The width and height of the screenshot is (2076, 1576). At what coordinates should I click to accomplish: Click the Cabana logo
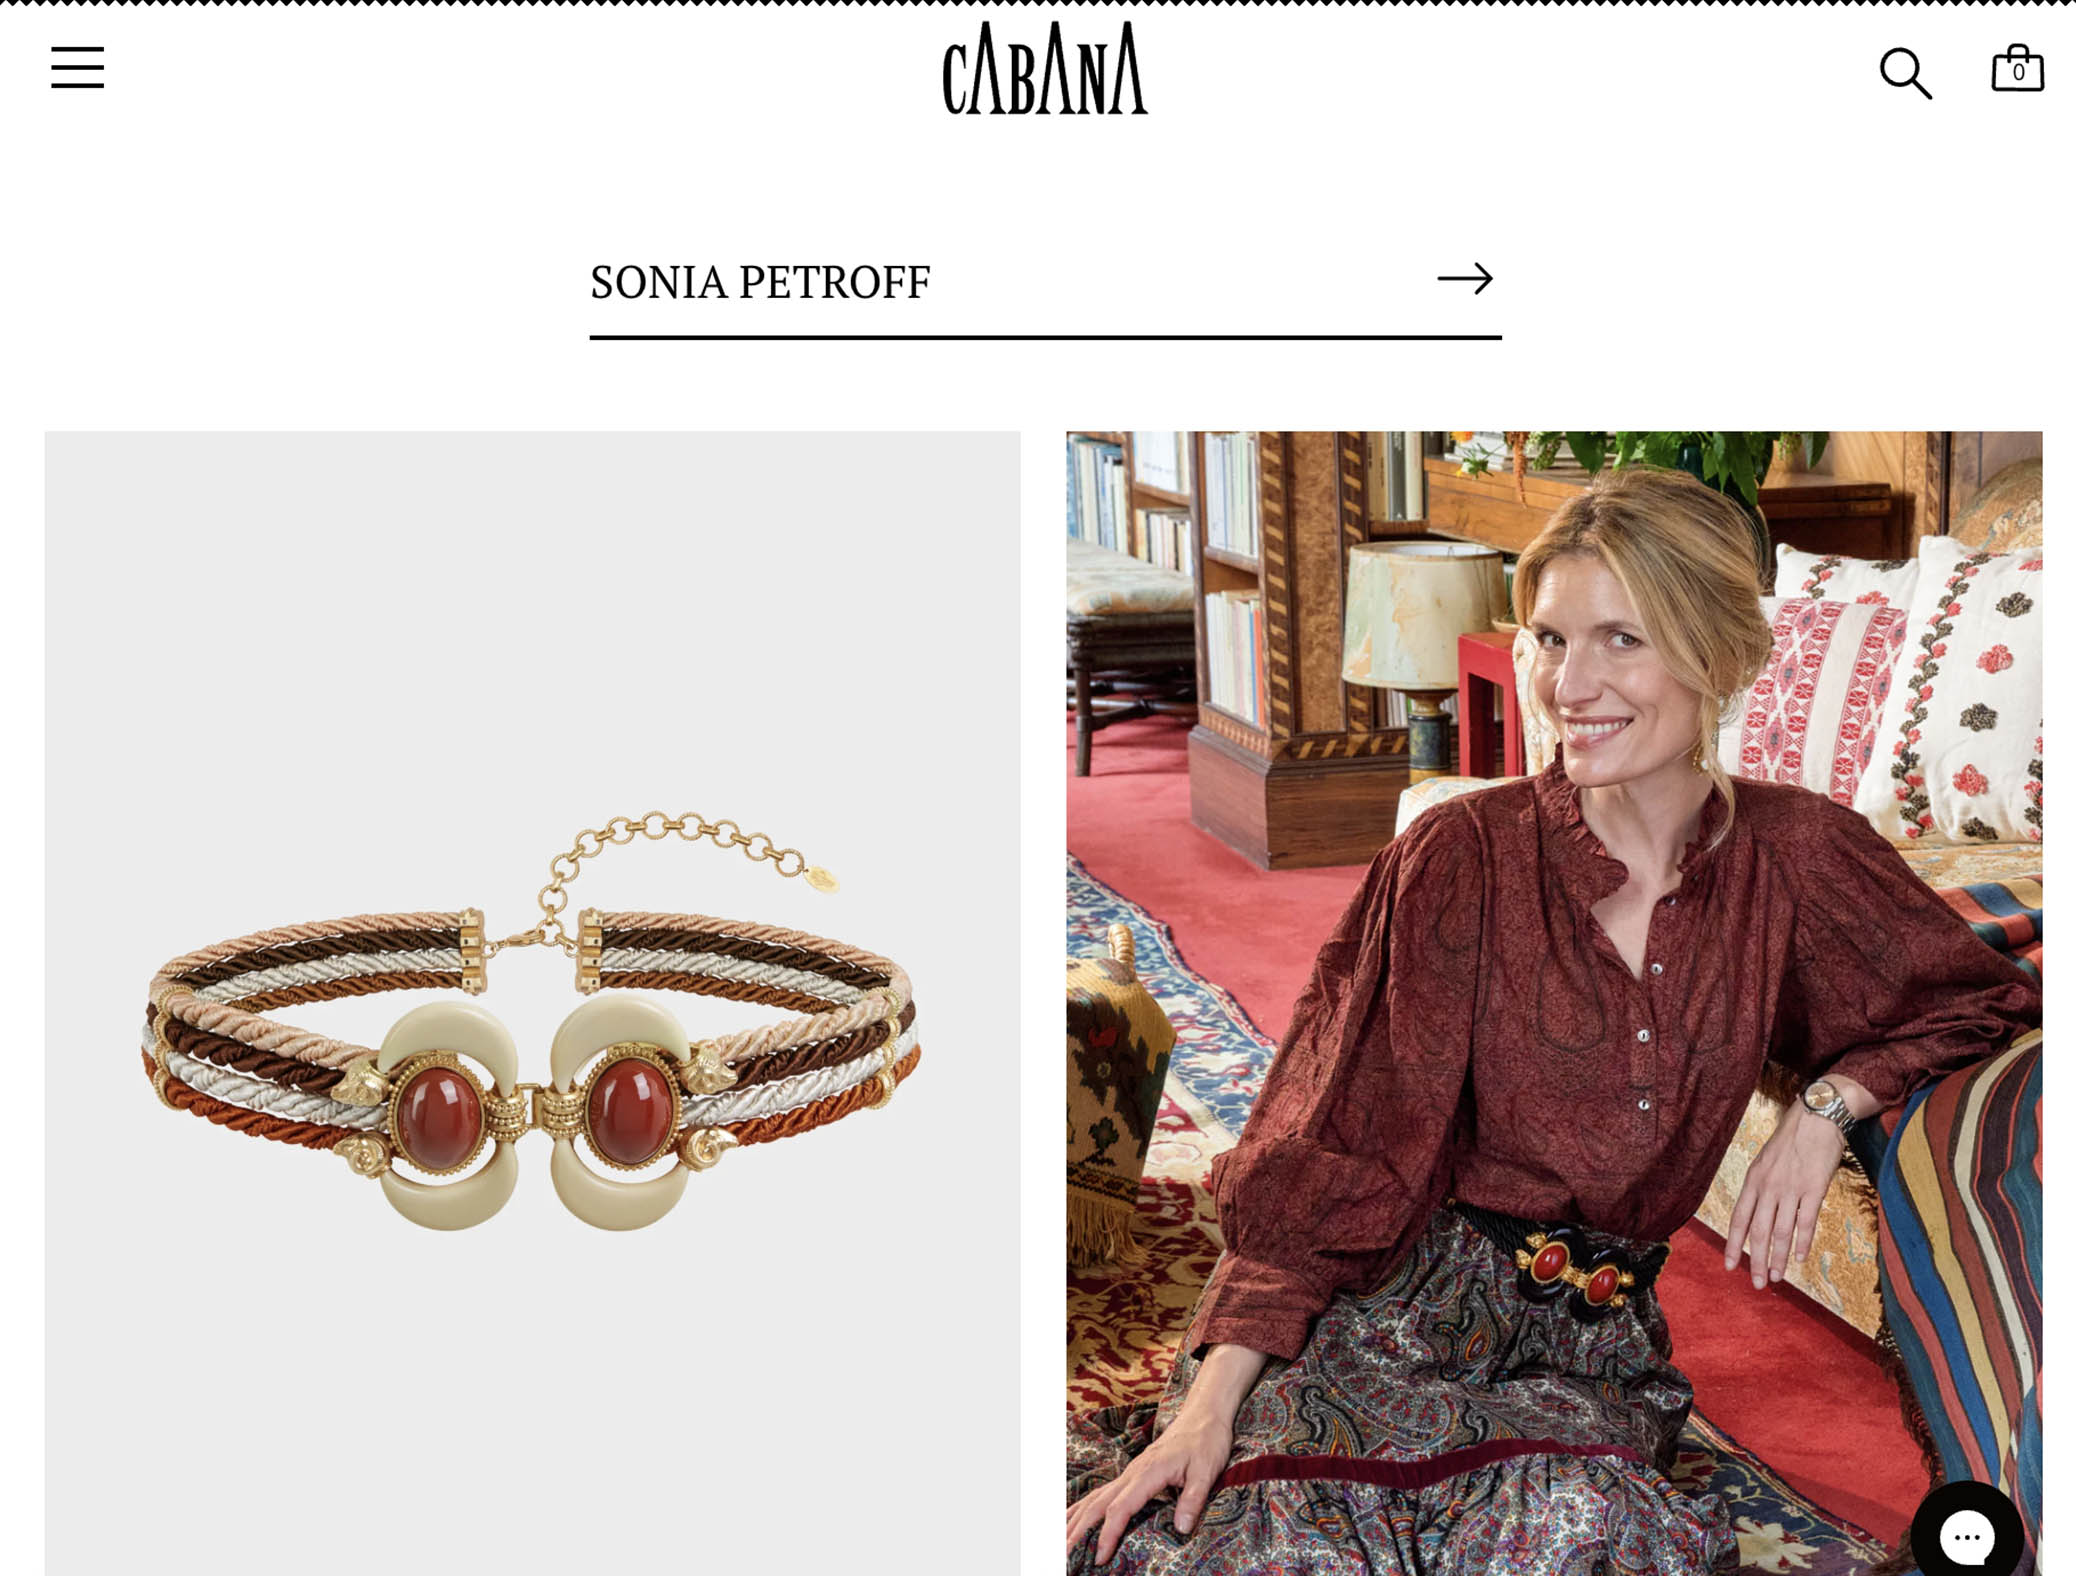[x=1044, y=69]
